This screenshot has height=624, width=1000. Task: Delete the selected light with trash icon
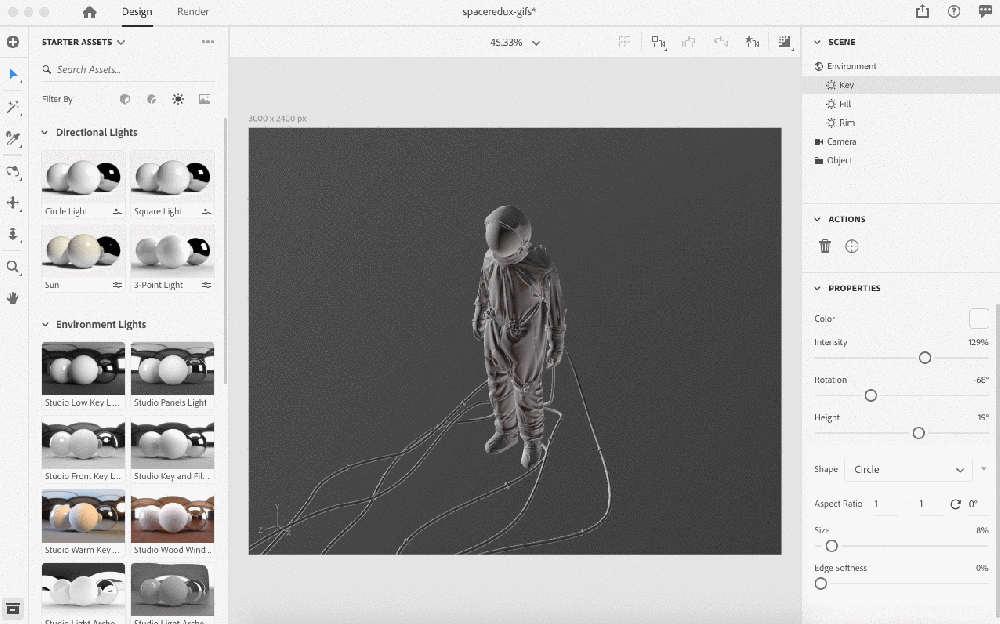(825, 246)
